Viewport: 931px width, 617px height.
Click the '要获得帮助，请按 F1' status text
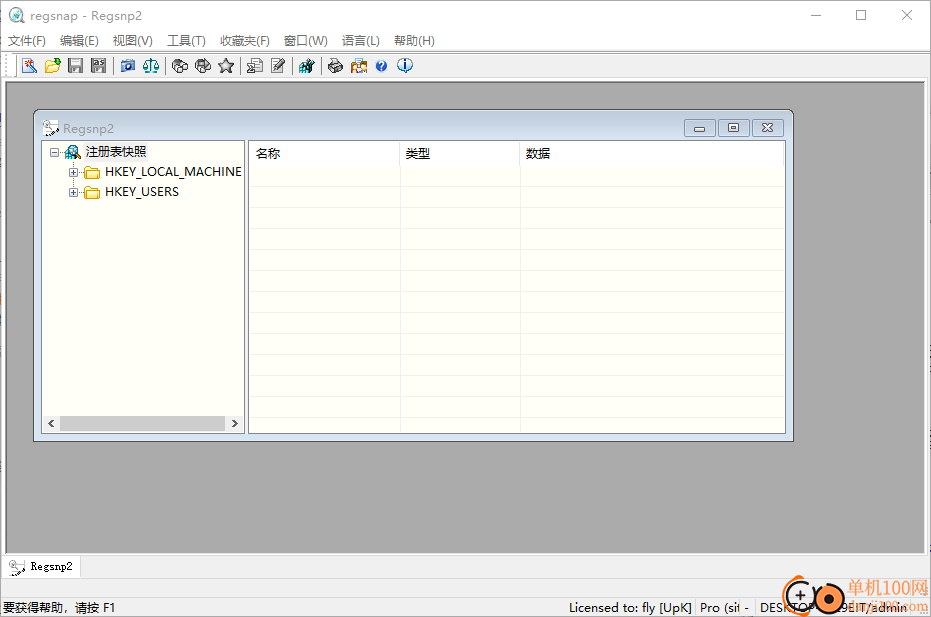click(59, 607)
